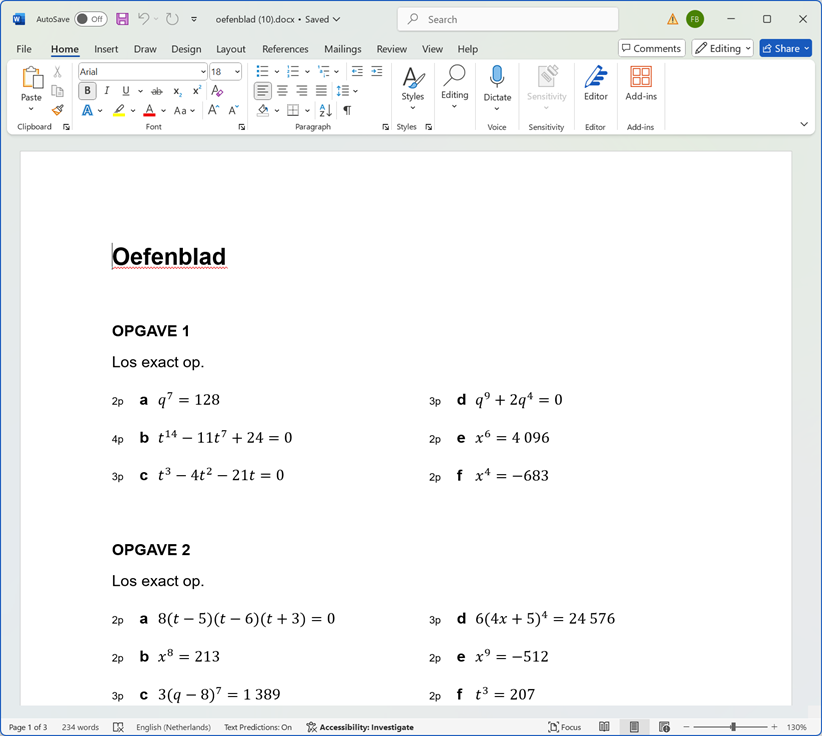Click the Comments button
The image size is (822, 736).
(x=652, y=48)
